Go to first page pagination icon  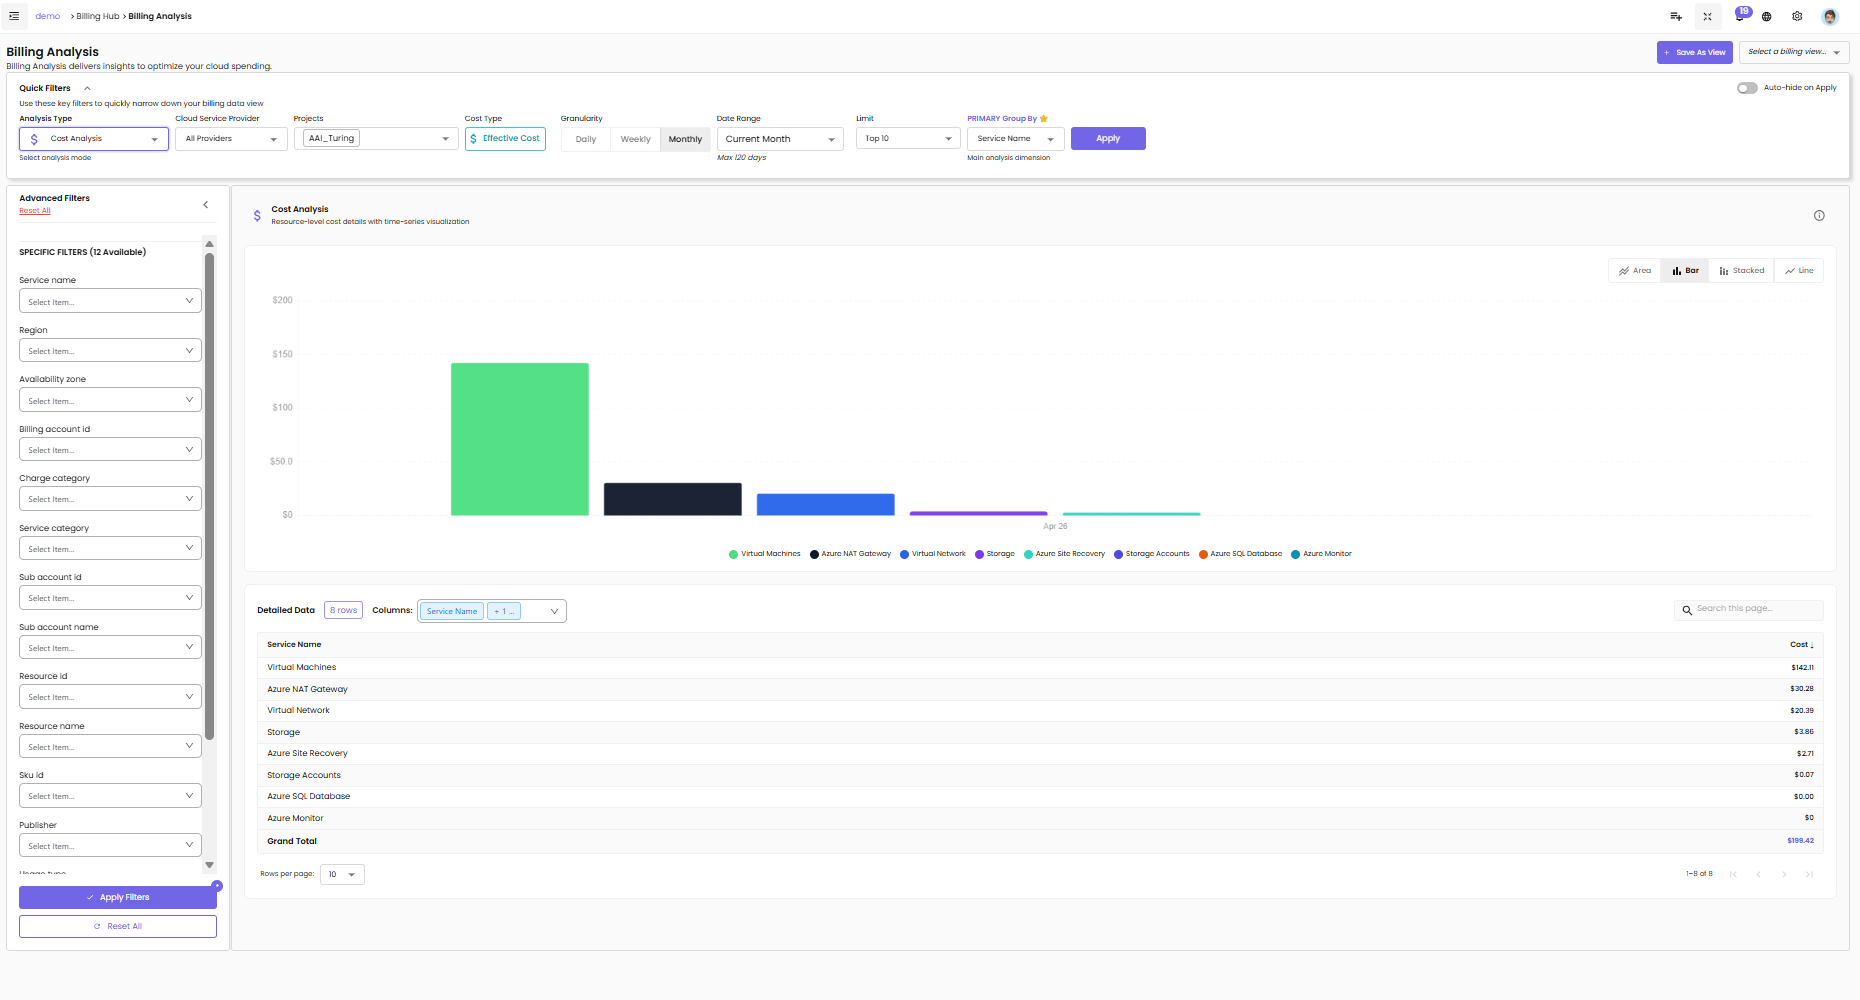[x=1733, y=874]
